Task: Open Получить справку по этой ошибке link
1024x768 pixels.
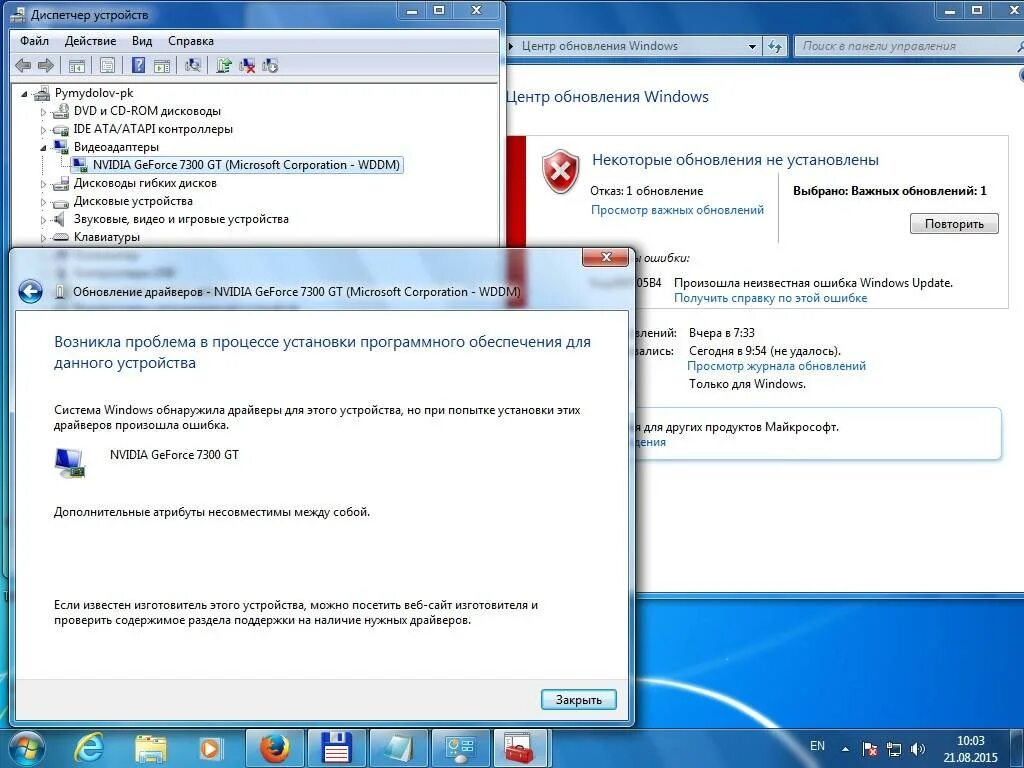Action: pyautogui.click(x=771, y=298)
